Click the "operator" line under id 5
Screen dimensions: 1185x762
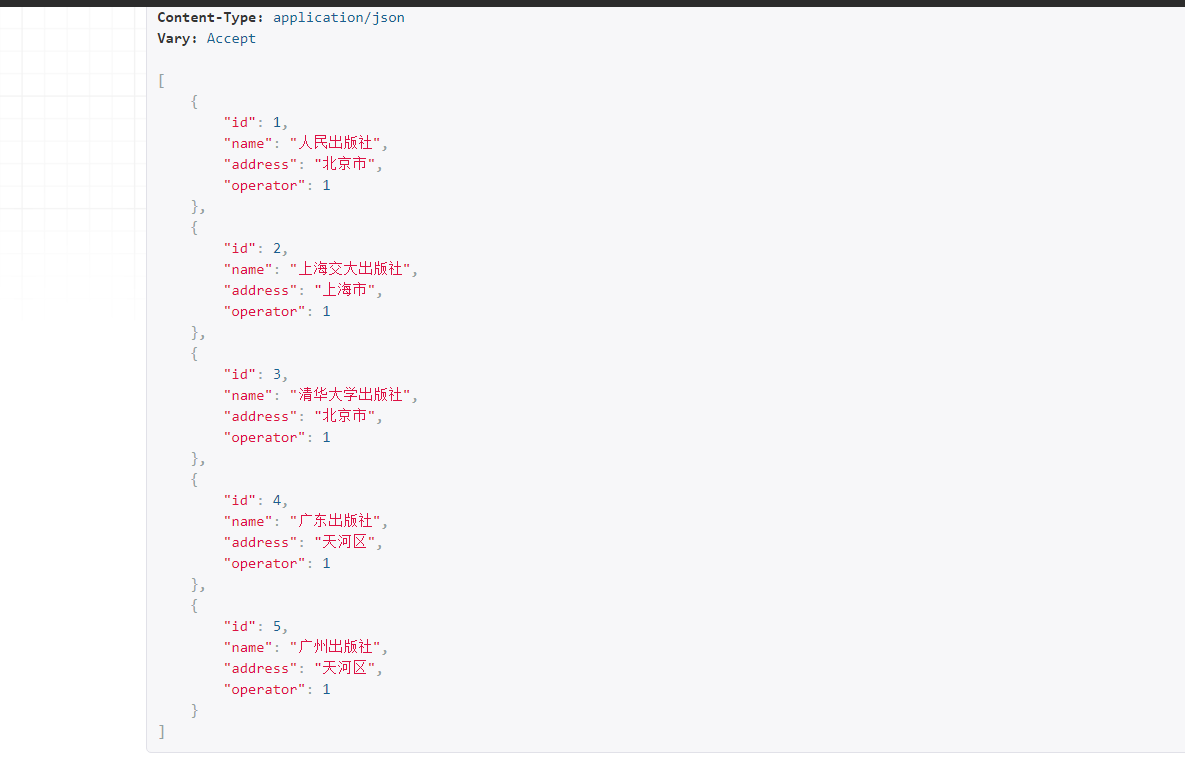coord(277,690)
